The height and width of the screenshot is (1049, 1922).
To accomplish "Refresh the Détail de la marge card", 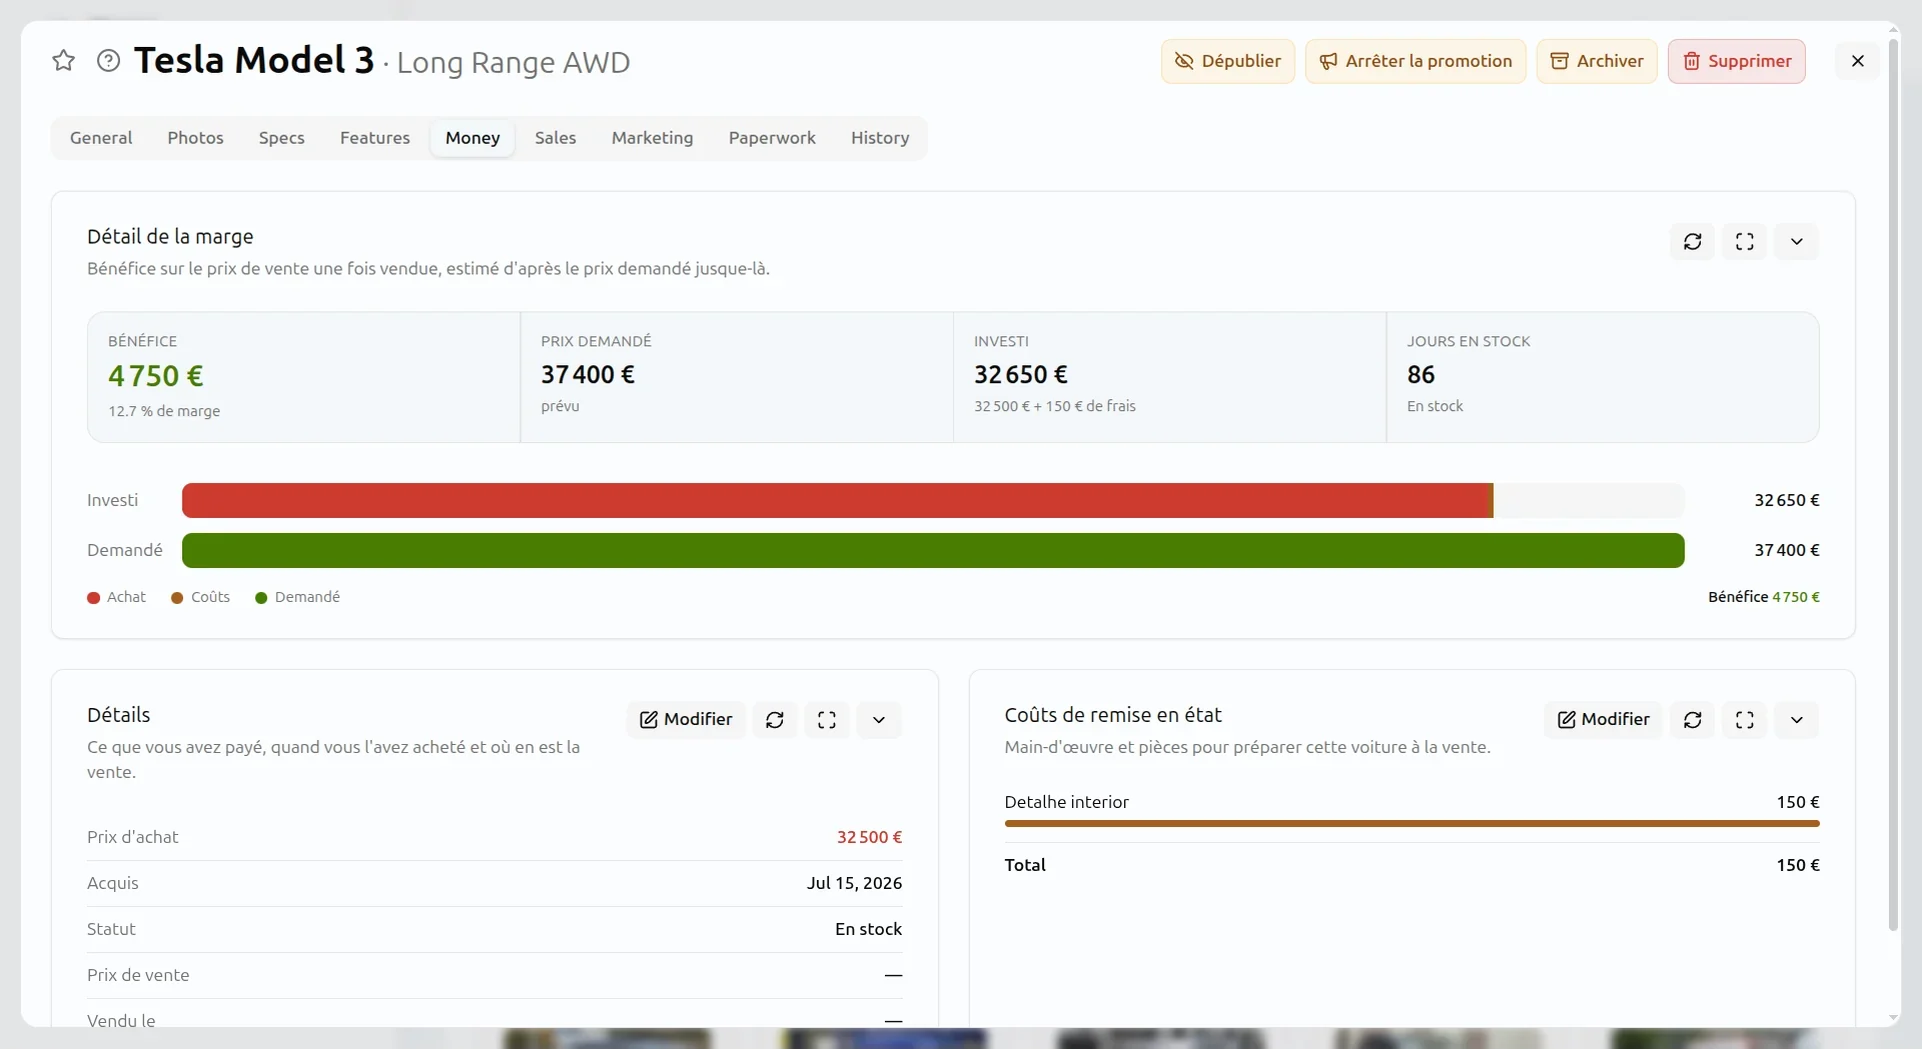I will 1692,242.
